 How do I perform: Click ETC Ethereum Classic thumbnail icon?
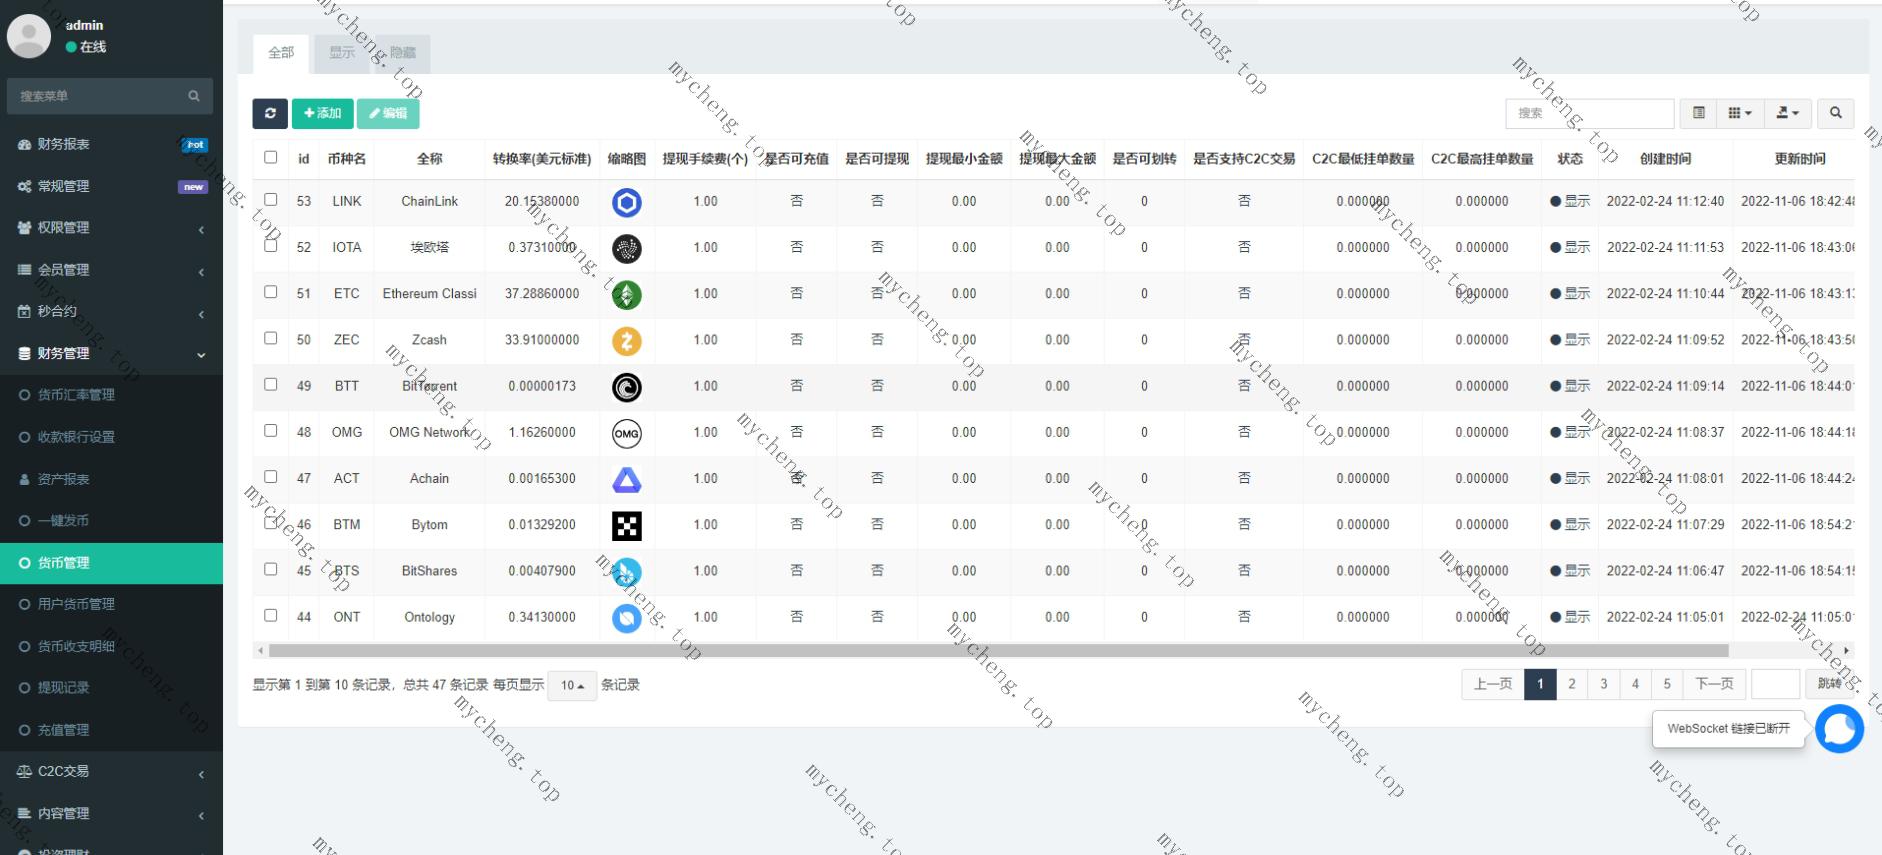(x=627, y=295)
